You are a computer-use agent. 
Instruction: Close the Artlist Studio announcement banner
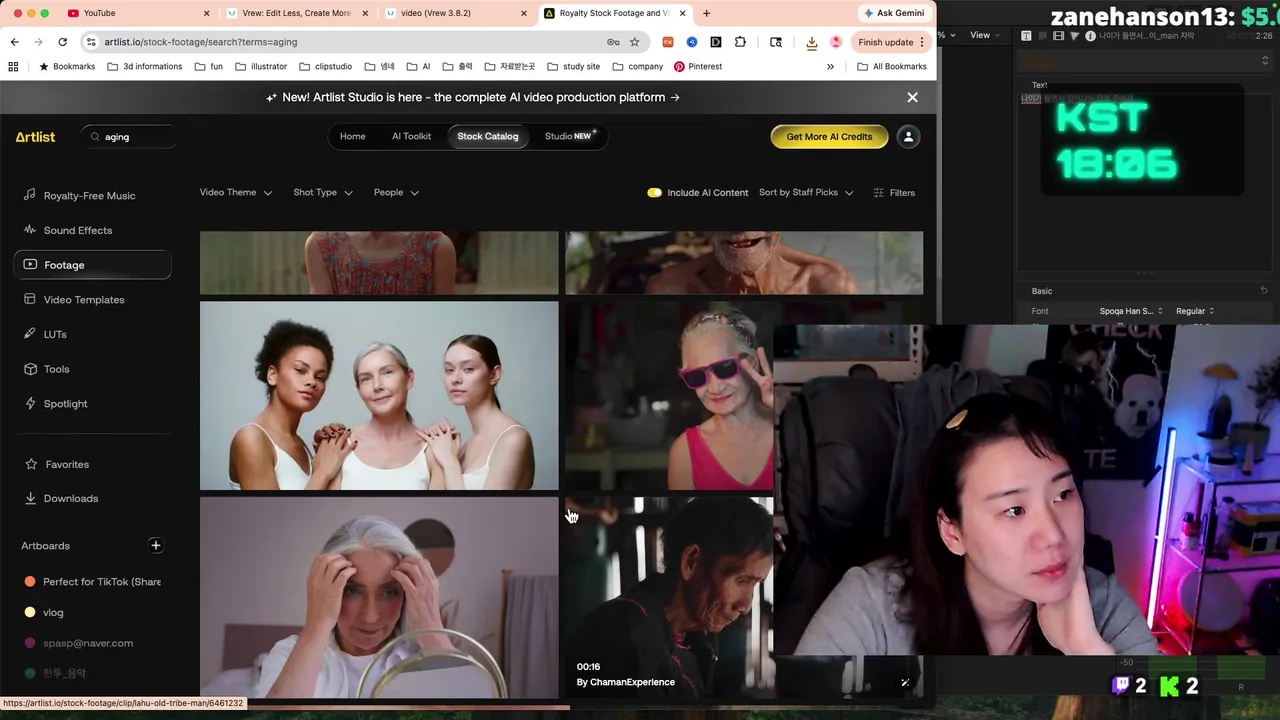(912, 97)
